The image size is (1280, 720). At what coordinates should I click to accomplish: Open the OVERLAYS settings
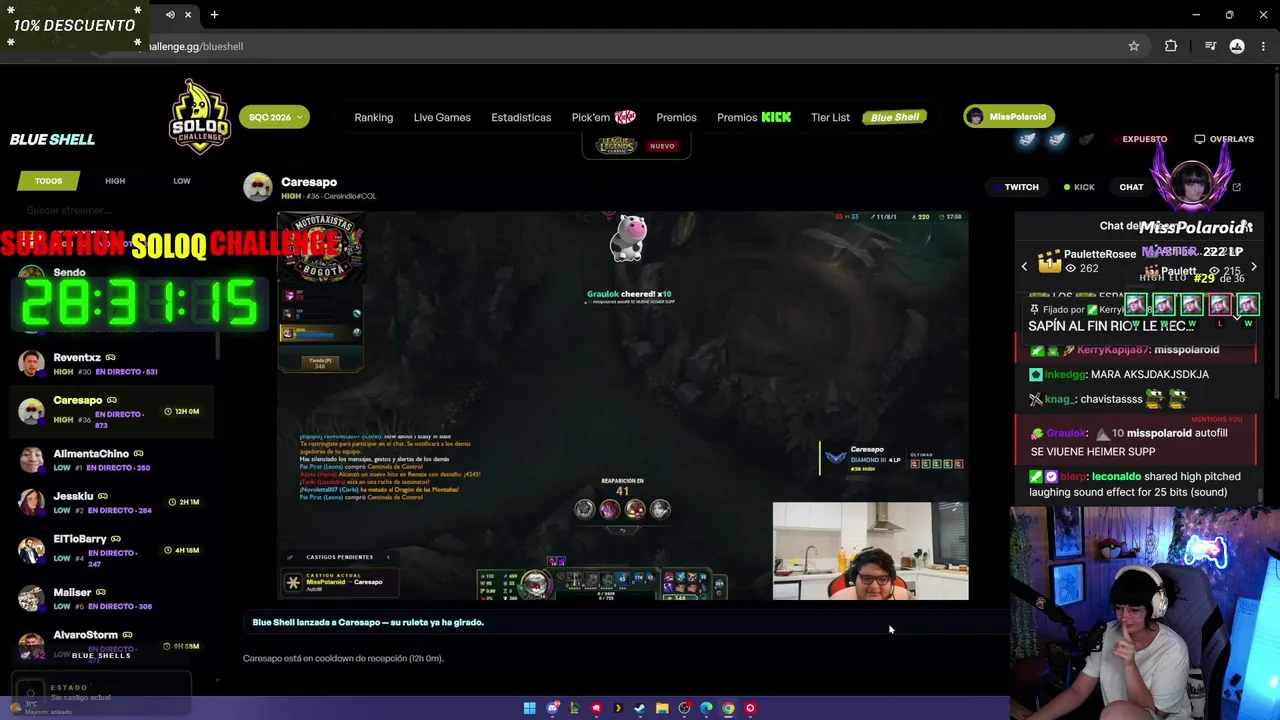click(1224, 139)
